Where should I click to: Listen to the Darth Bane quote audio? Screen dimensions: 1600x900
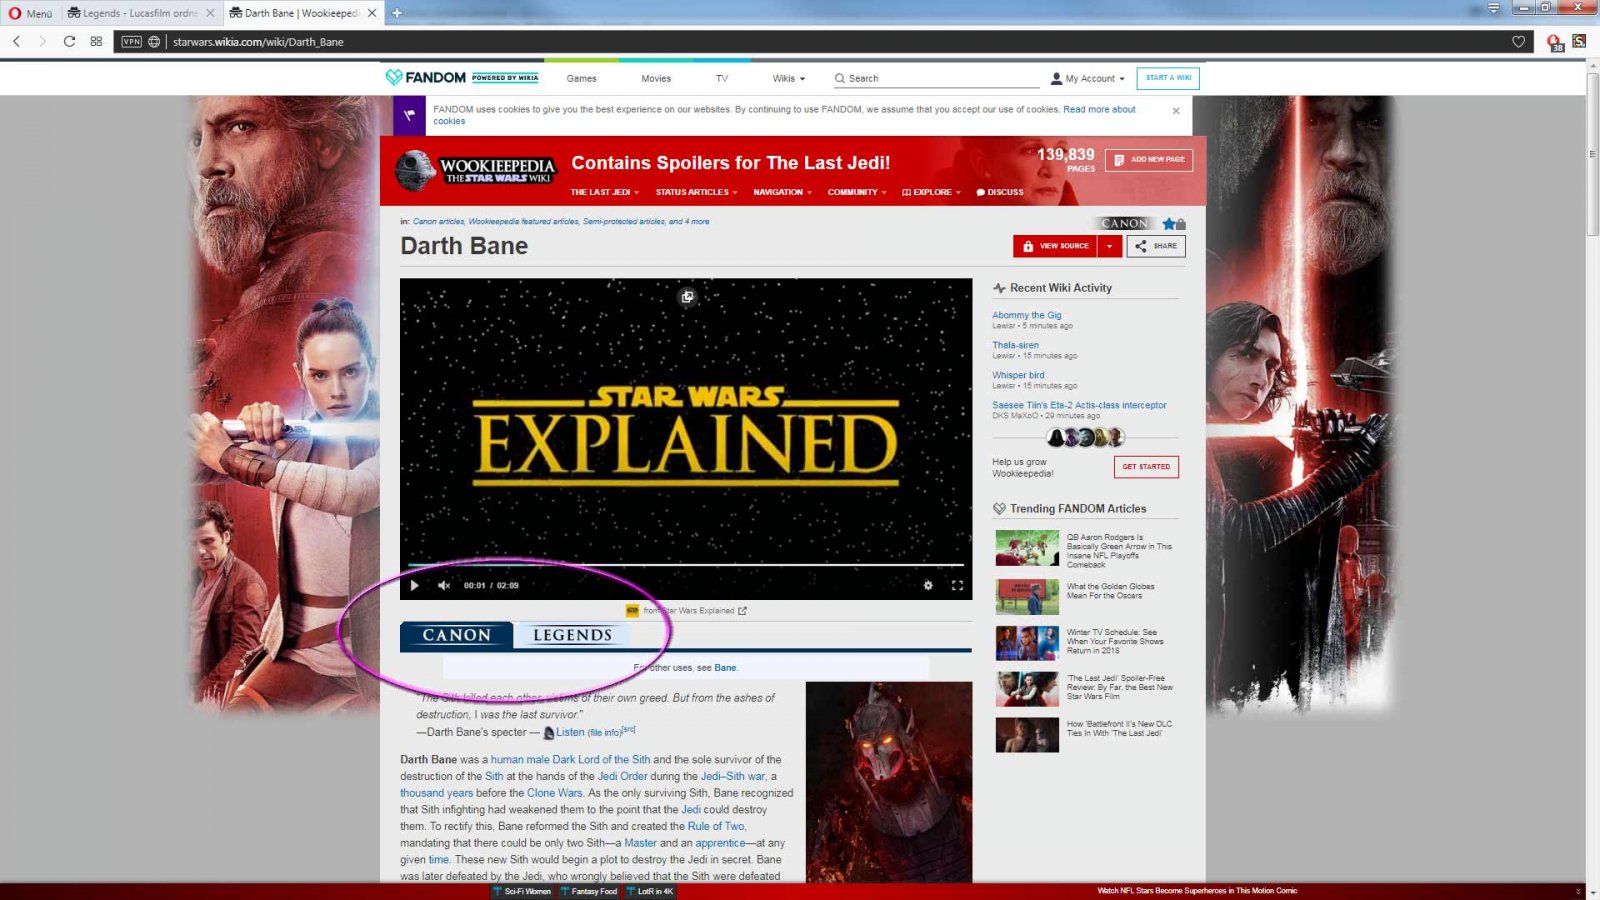[570, 732]
